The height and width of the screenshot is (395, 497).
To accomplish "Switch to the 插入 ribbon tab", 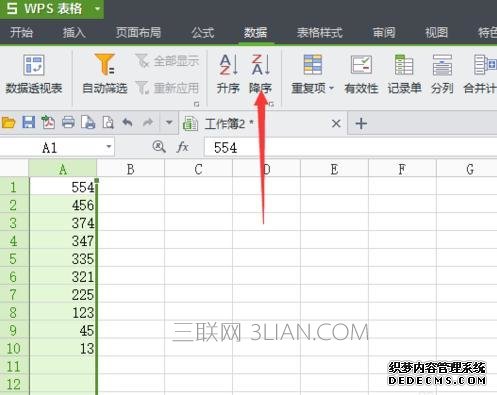I will [74, 33].
